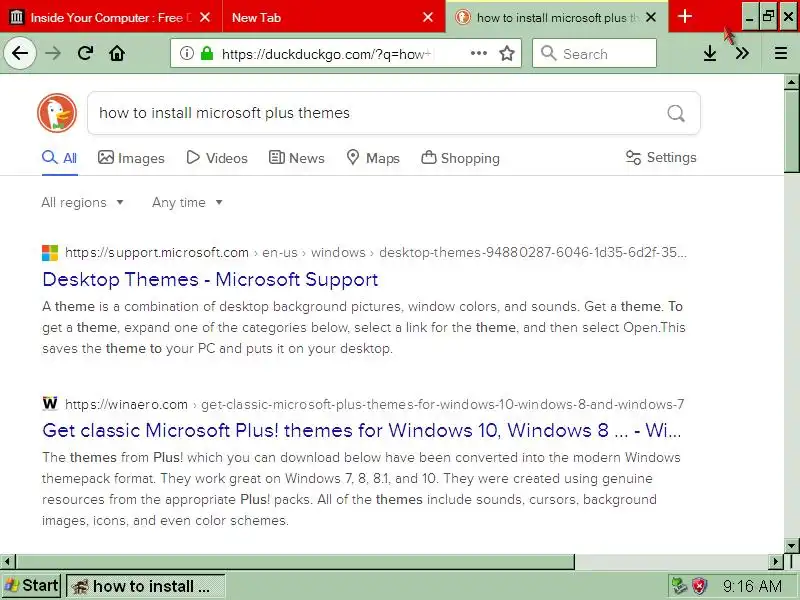
Task: Click horizontal scrollbar right arrow
Action: (x=776, y=562)
